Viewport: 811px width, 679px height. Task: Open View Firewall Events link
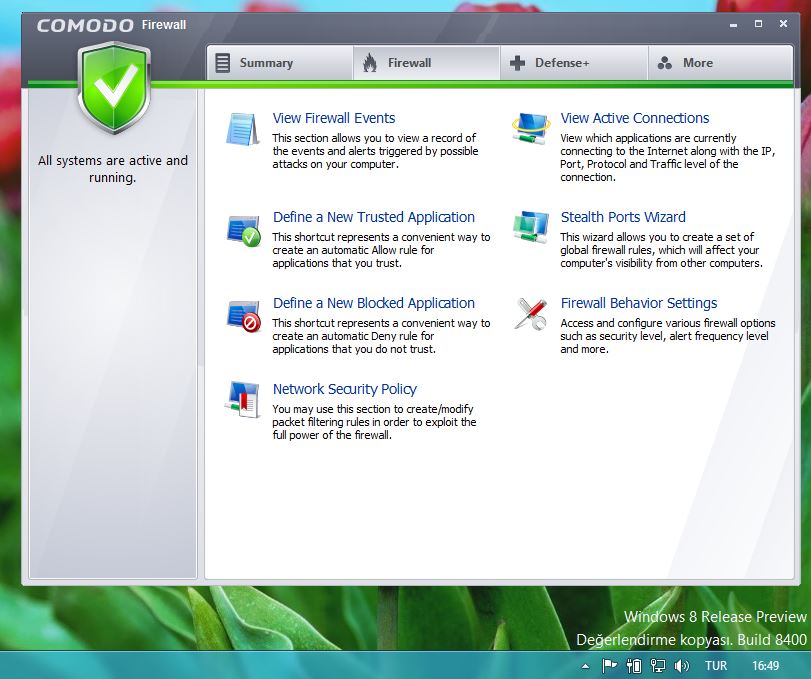pos(334,118)
